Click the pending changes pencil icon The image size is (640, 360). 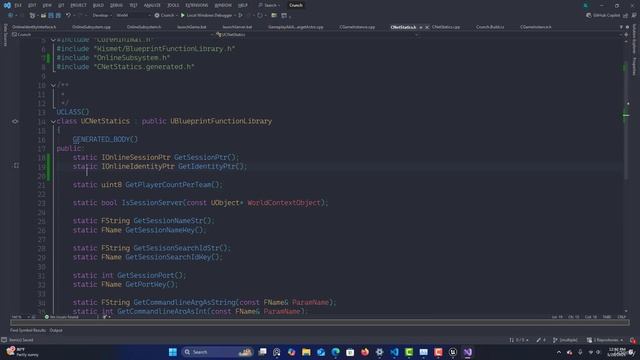click(541, 340)
